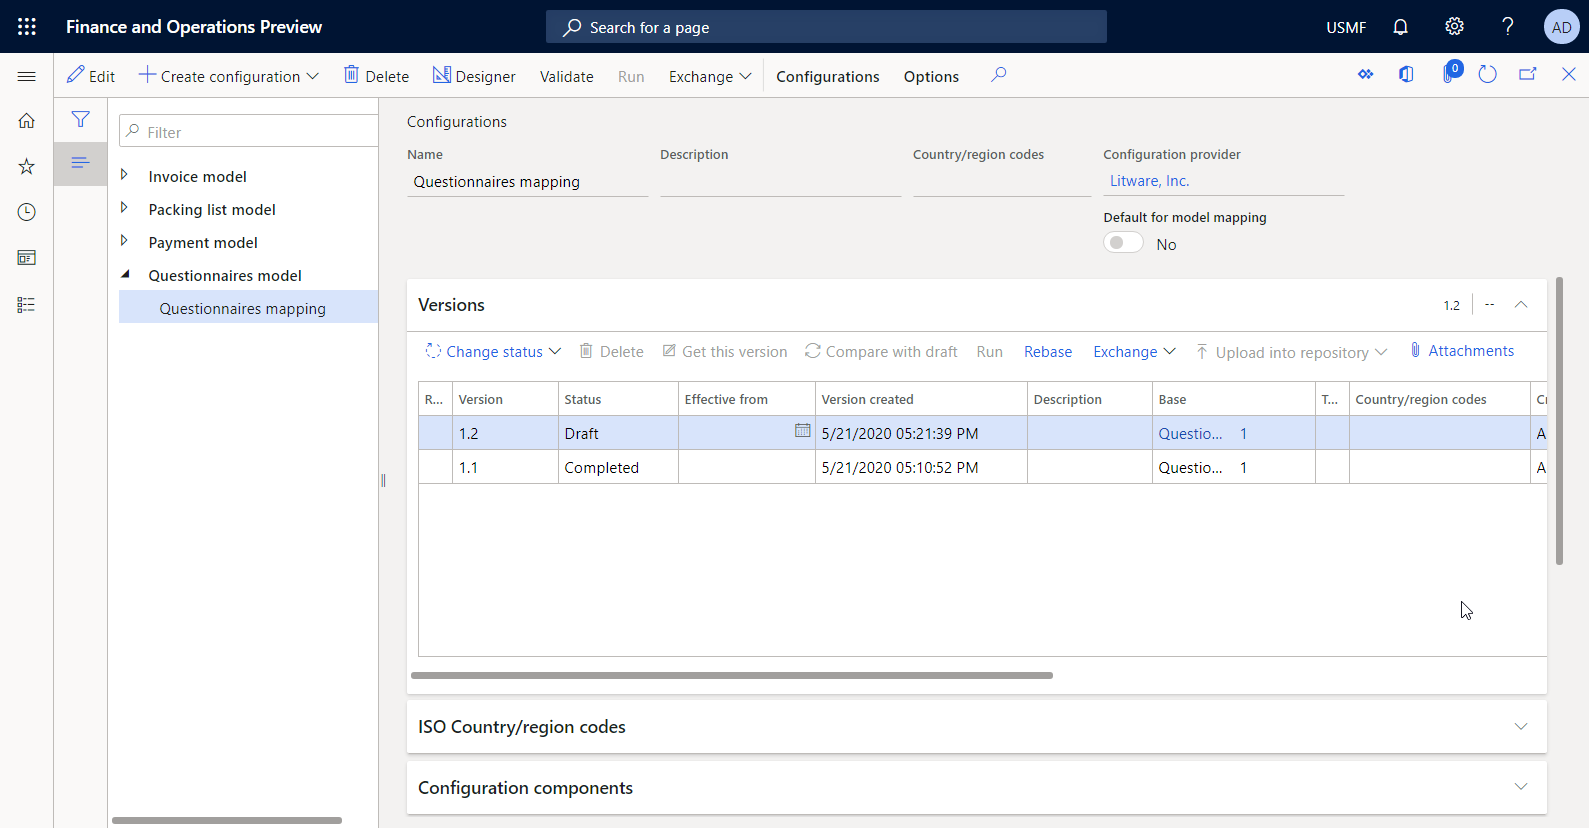Click the tree Filter input field
The height and width of the screenshot is (828, 1589).
pos(249,131)
